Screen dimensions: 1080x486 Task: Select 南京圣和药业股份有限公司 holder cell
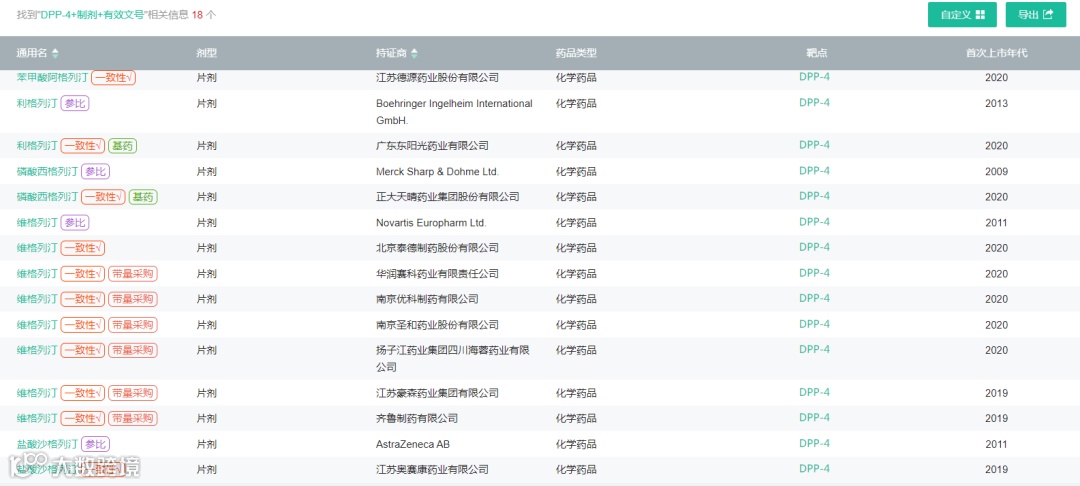pyautogui.click(x=437, y=324)
